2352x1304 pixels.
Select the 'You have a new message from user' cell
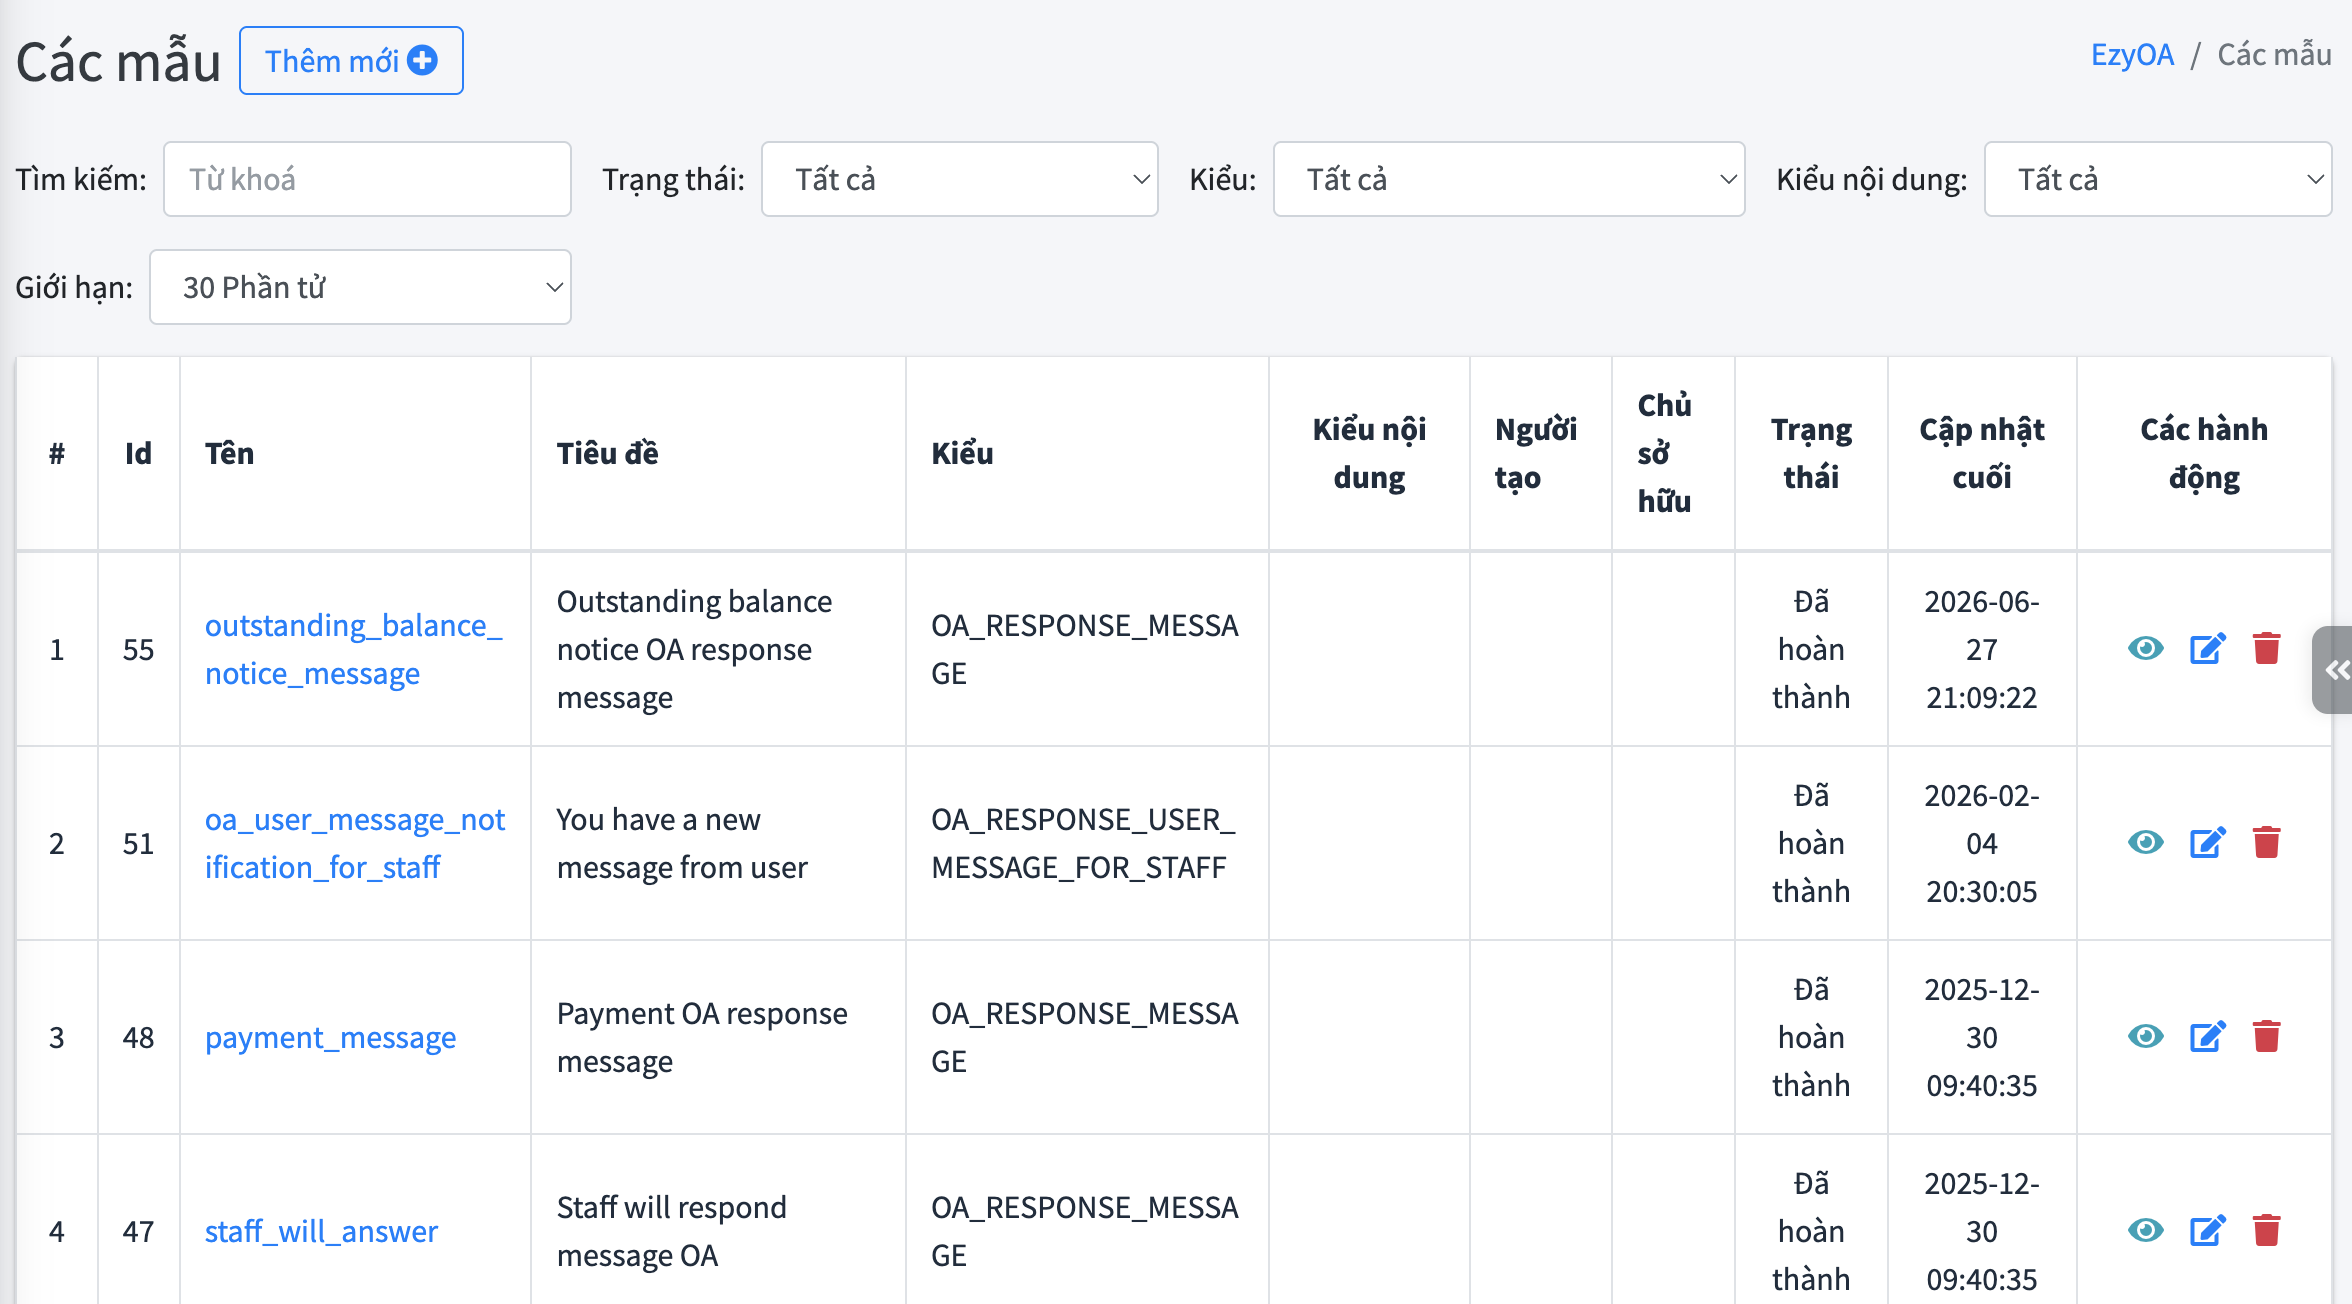click(x=718, y=843)
